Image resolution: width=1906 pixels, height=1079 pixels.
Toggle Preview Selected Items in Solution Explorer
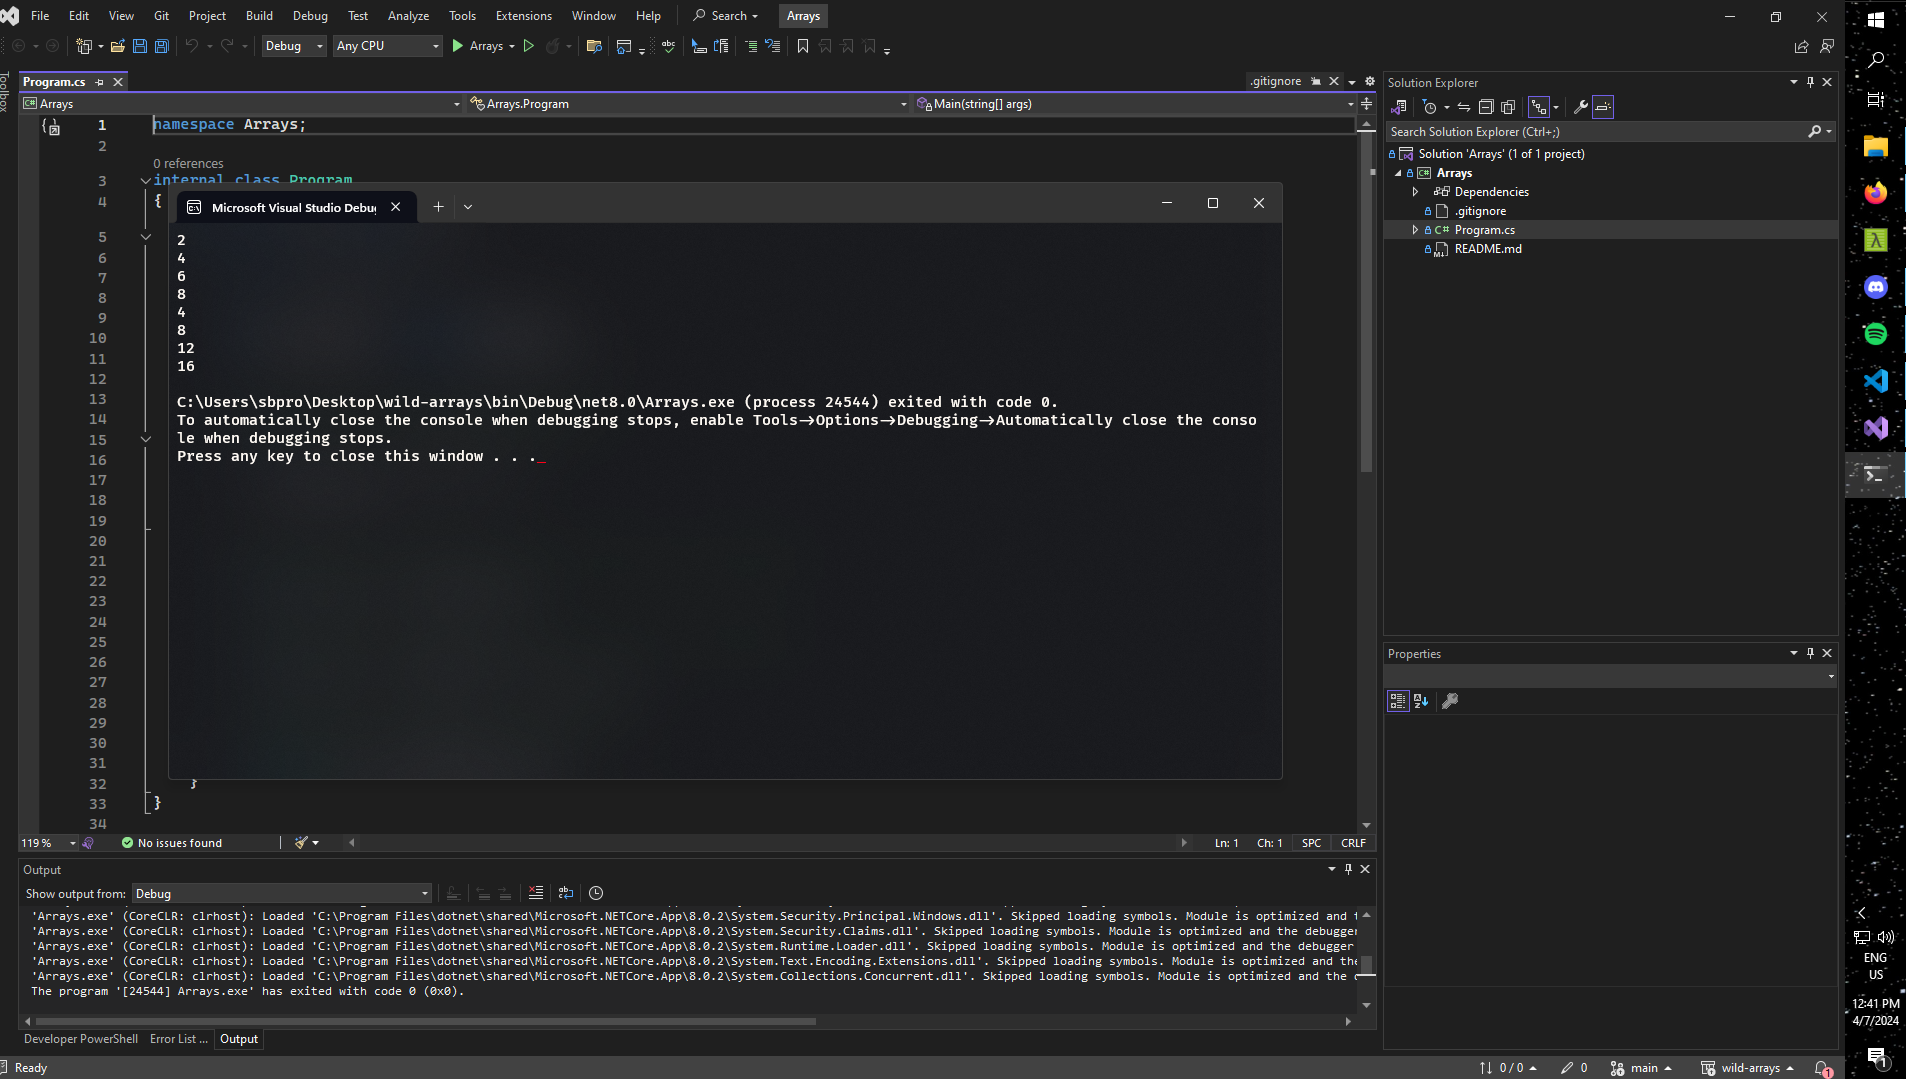pos(1603,107)
